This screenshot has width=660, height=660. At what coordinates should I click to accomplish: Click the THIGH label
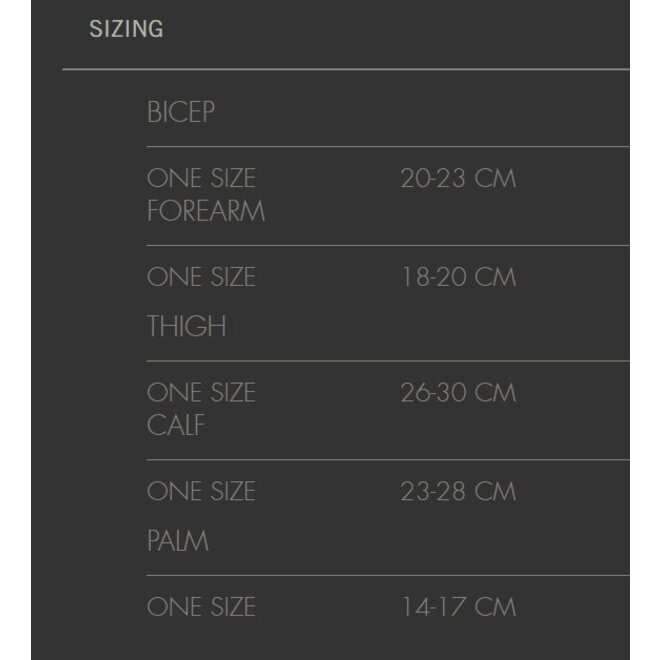tap(187, 326)
